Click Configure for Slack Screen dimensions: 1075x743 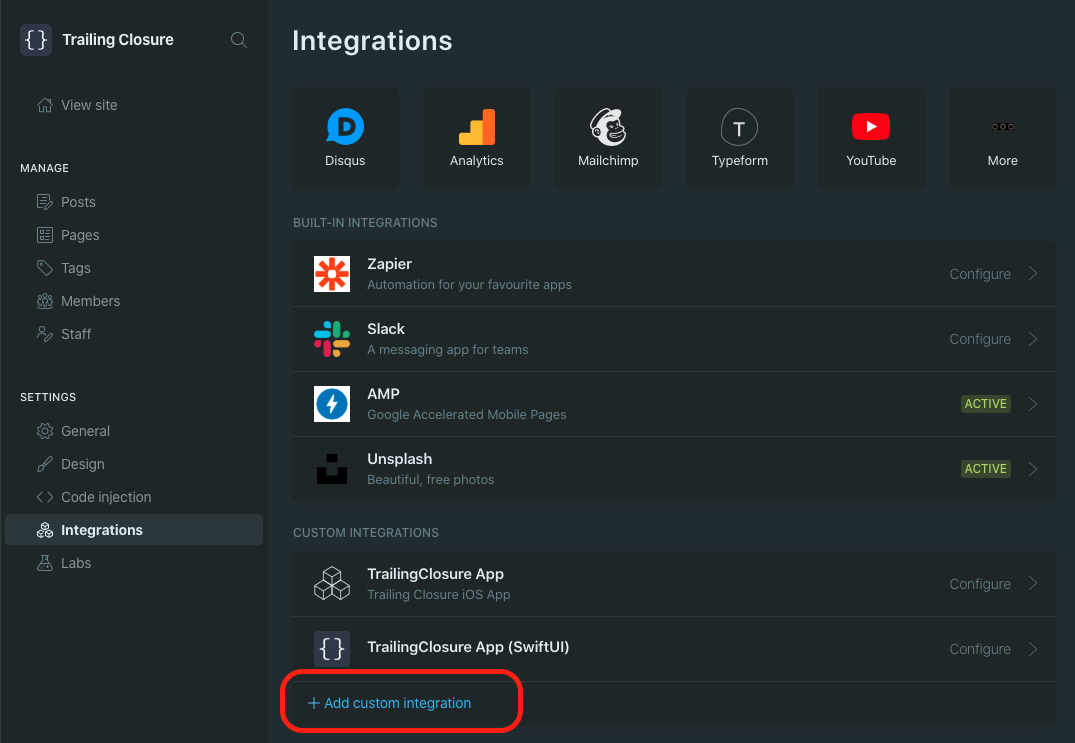coord(980,339)
